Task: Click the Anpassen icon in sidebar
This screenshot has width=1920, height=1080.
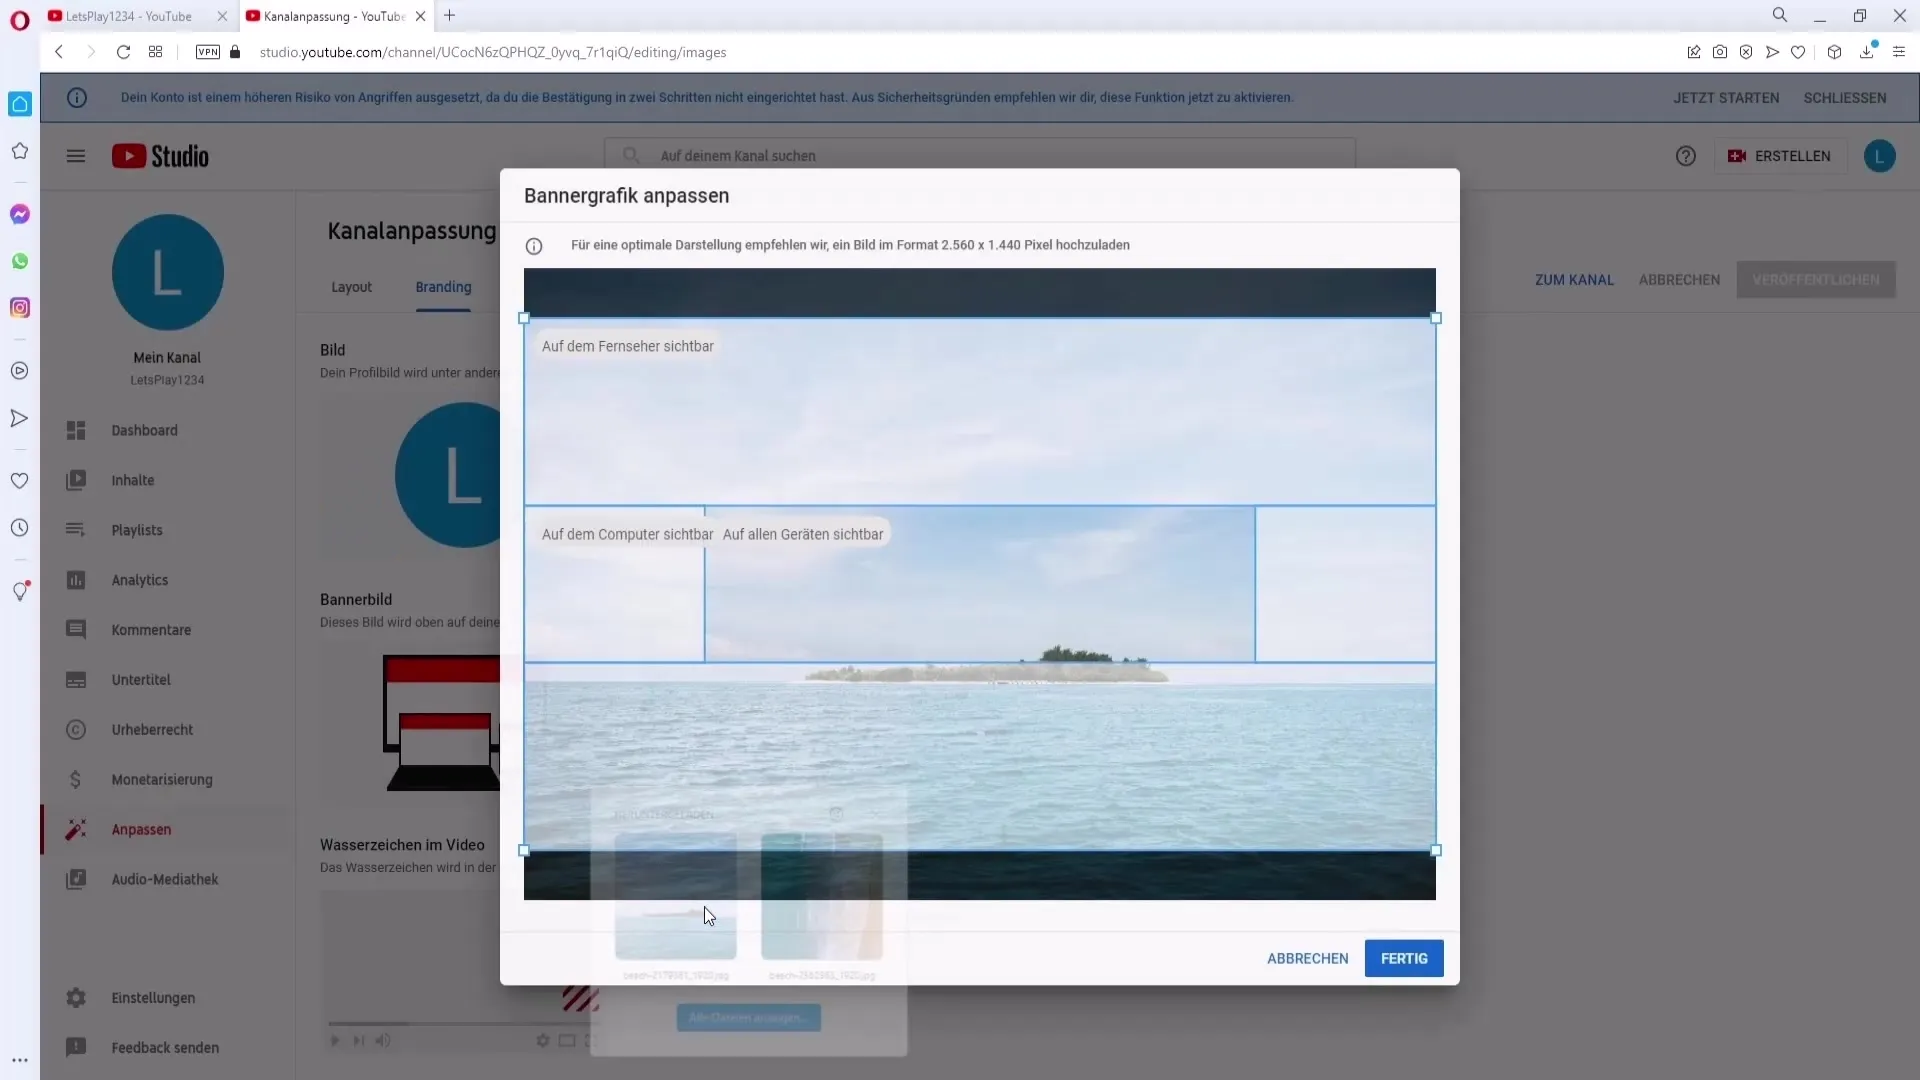Action: click(75, 828)
